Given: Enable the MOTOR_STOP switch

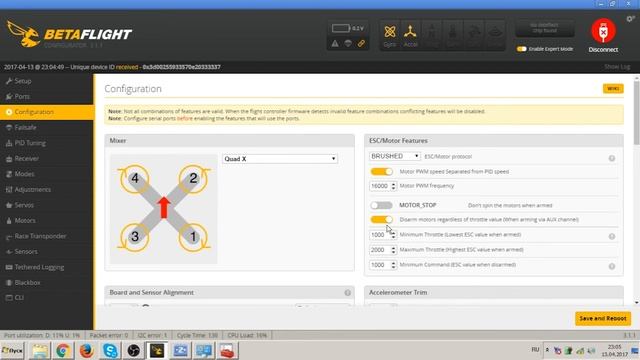Looking at the screenshot, I should (382, 205).
